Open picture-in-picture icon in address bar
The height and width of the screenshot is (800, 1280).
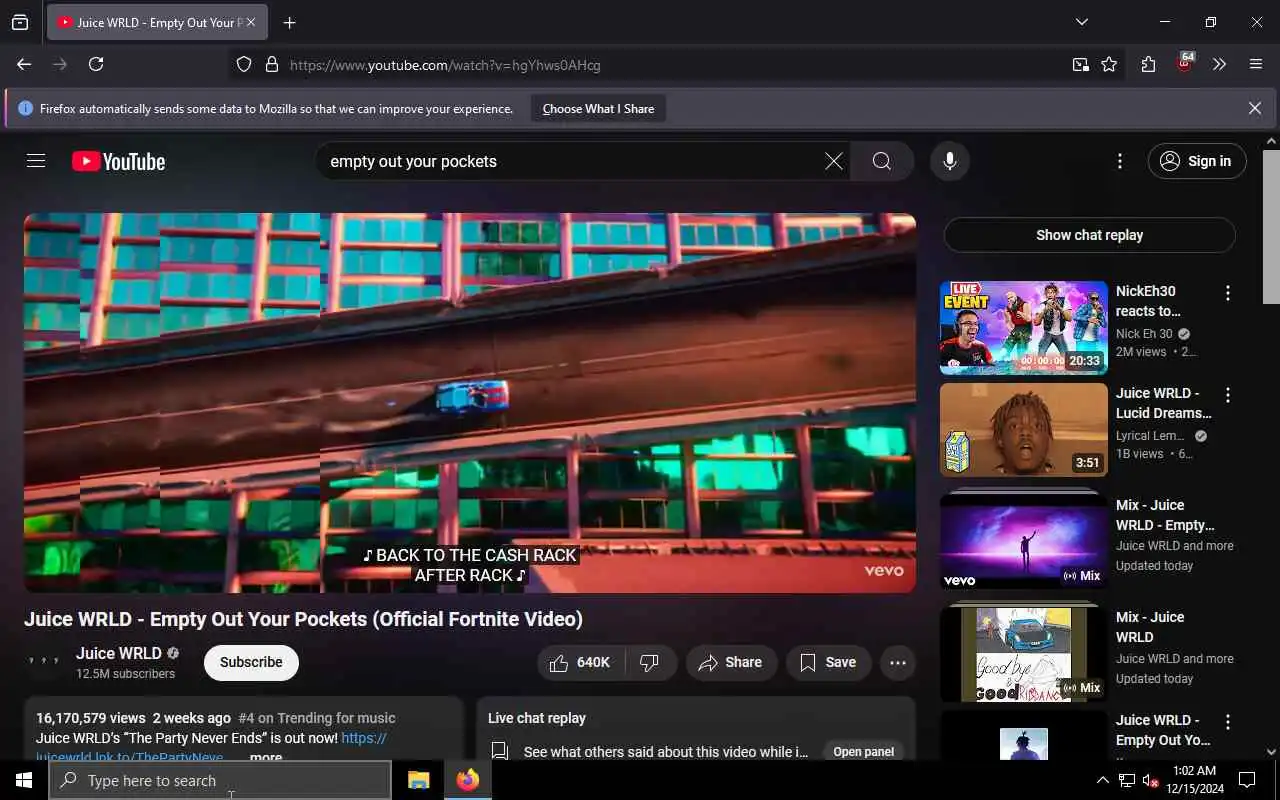click(x=1081, y=64)
